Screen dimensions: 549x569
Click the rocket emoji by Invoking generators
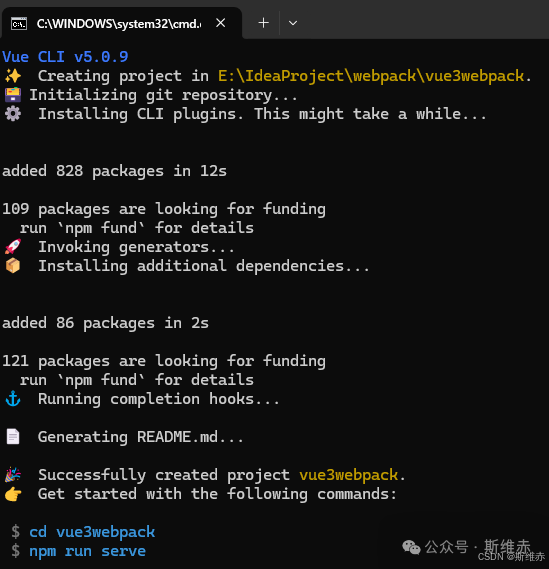[13, 247]
